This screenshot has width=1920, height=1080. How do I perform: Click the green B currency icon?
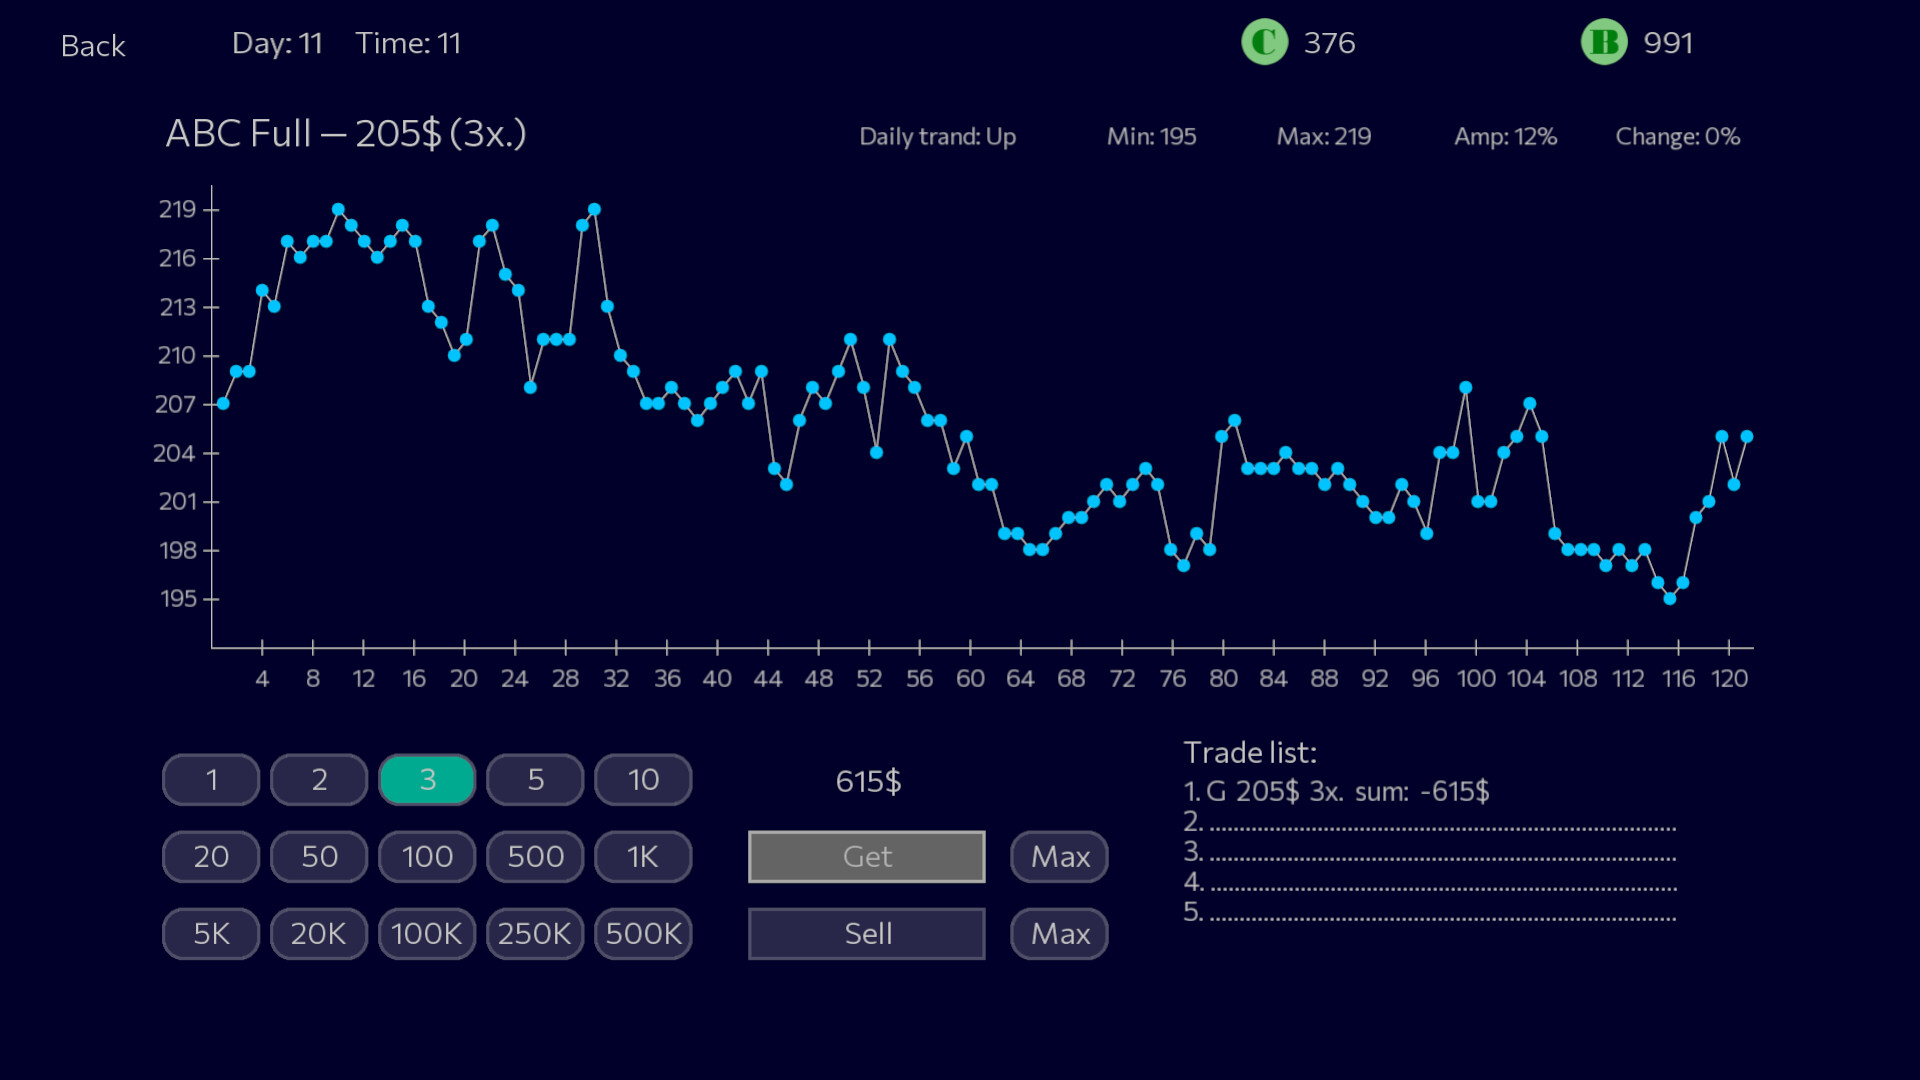(1604, 42)
